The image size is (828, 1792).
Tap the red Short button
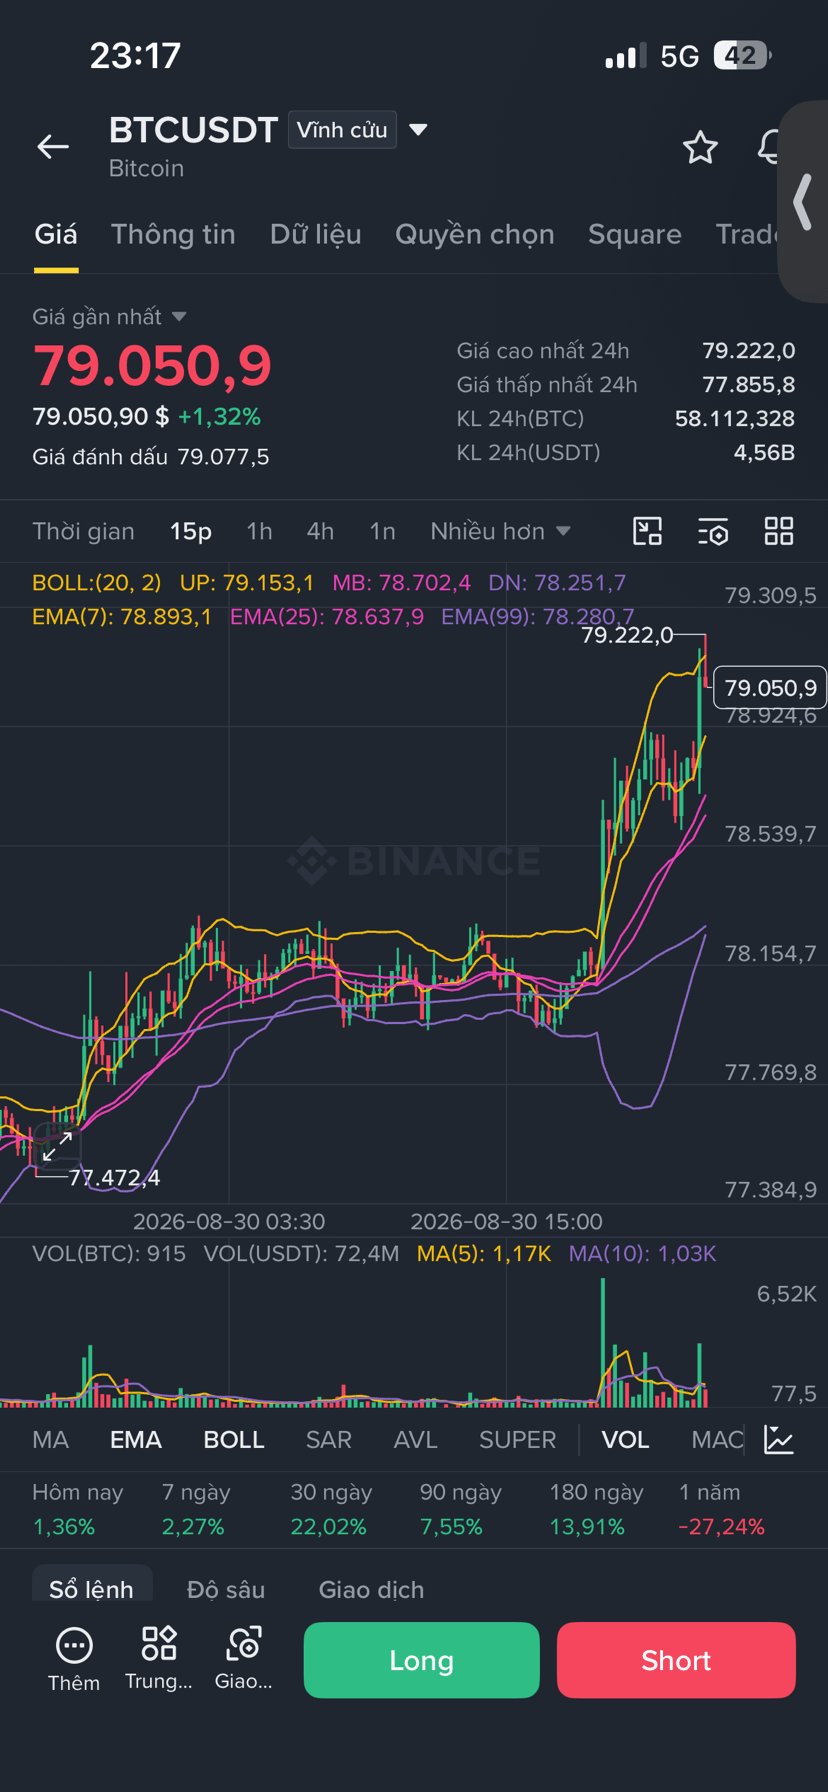pos(676,1660)
